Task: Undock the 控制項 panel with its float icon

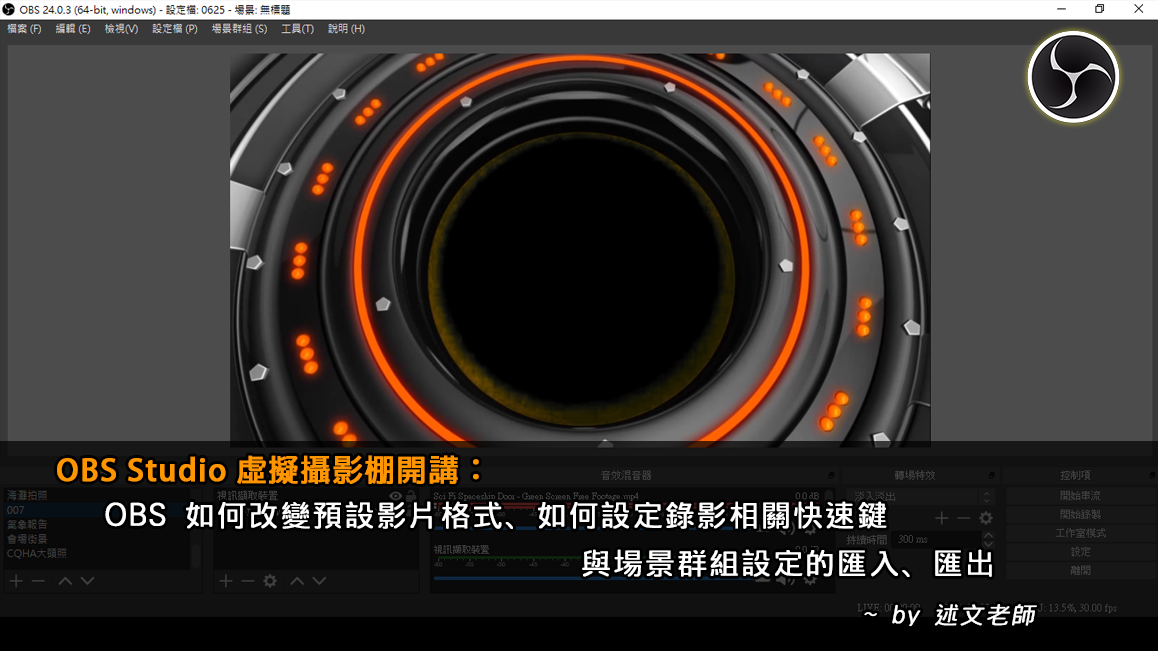Action: pyautogui.click(x=1151, y=475)
